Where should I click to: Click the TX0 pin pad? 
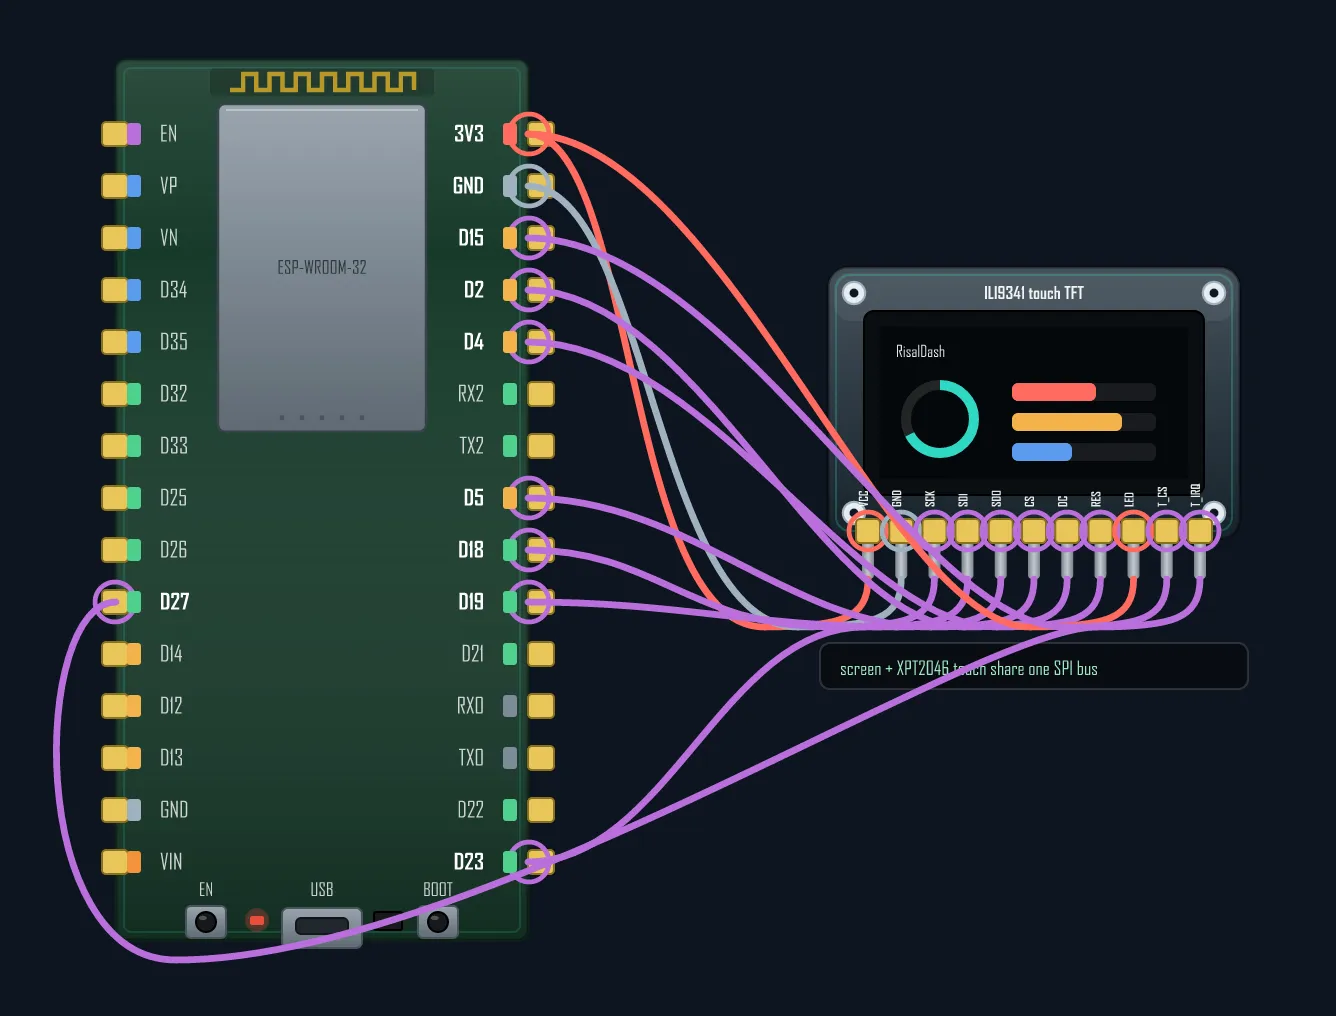541,758
